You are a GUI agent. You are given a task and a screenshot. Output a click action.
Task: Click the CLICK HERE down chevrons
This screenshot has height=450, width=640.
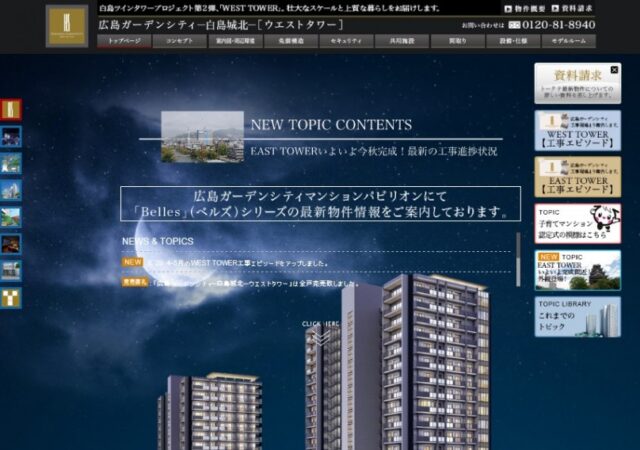321,337
